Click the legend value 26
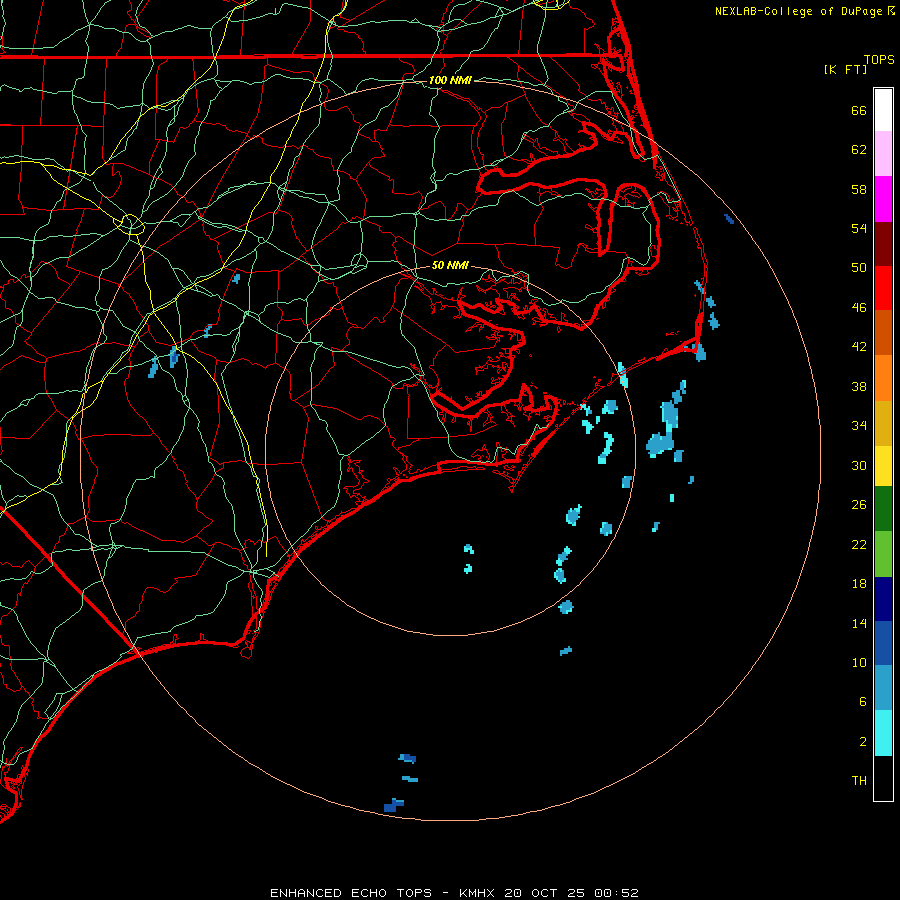This screenshot has height=900, width=900. point(859,505)
